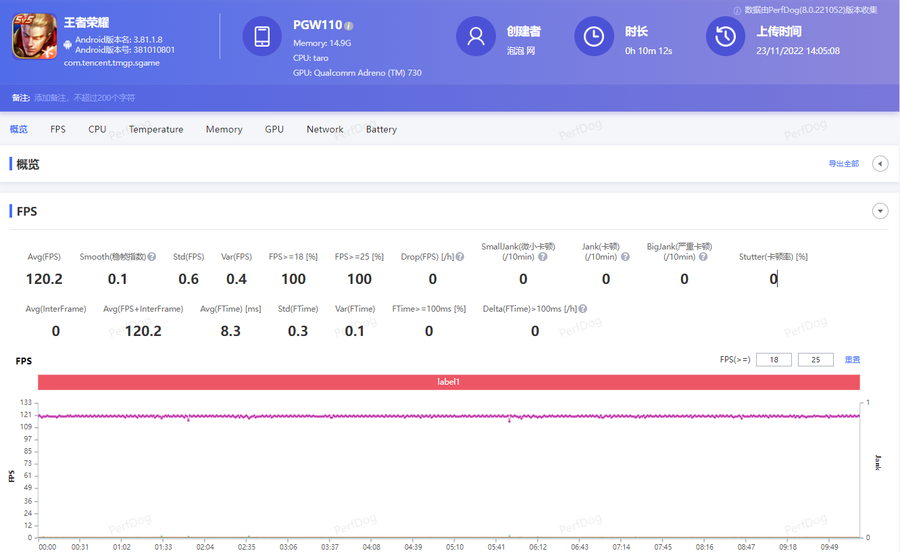The image size is (900, 553).
Task: Collapse the FPS section dropdown arrow
Action: pos(880,211)
